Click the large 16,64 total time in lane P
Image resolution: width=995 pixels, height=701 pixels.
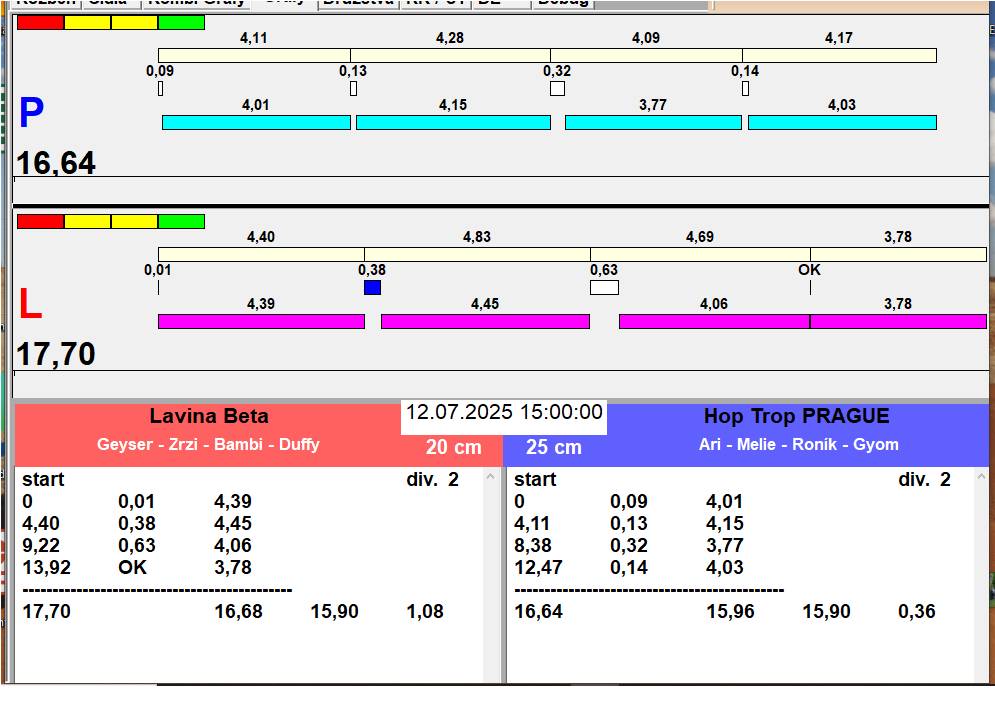pos(56,163)
